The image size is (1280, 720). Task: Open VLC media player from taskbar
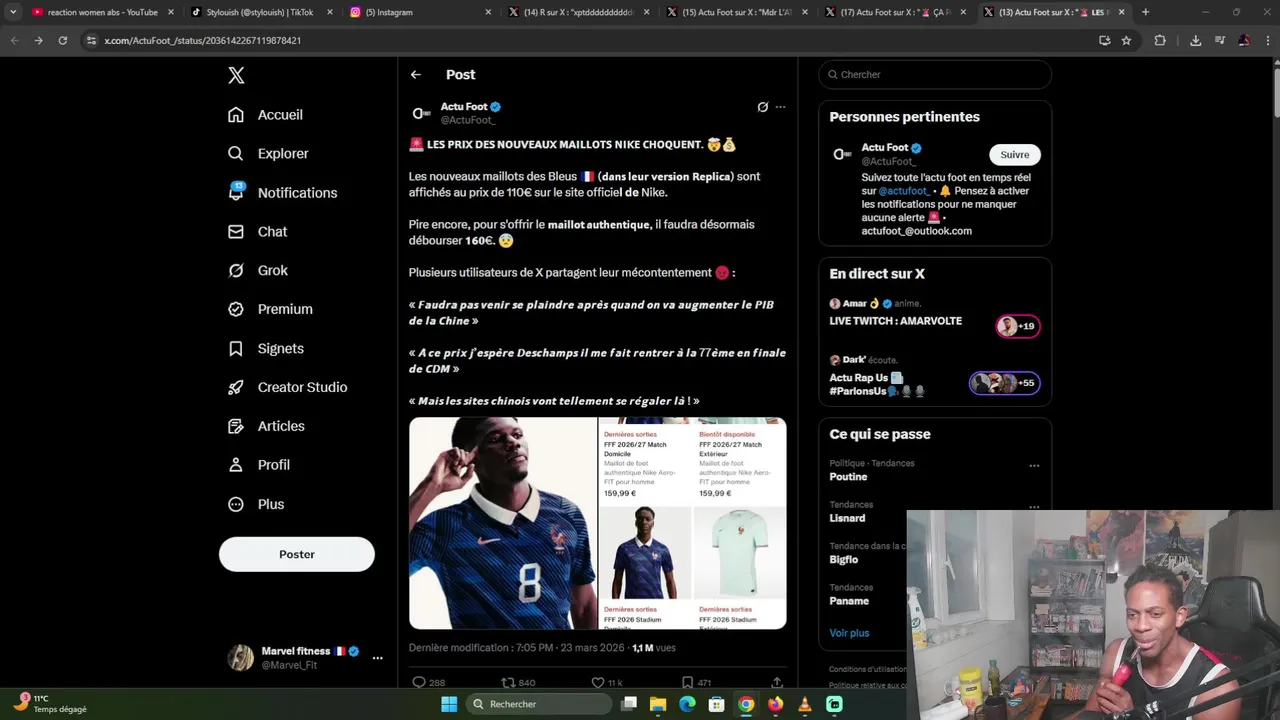point(805,704)
